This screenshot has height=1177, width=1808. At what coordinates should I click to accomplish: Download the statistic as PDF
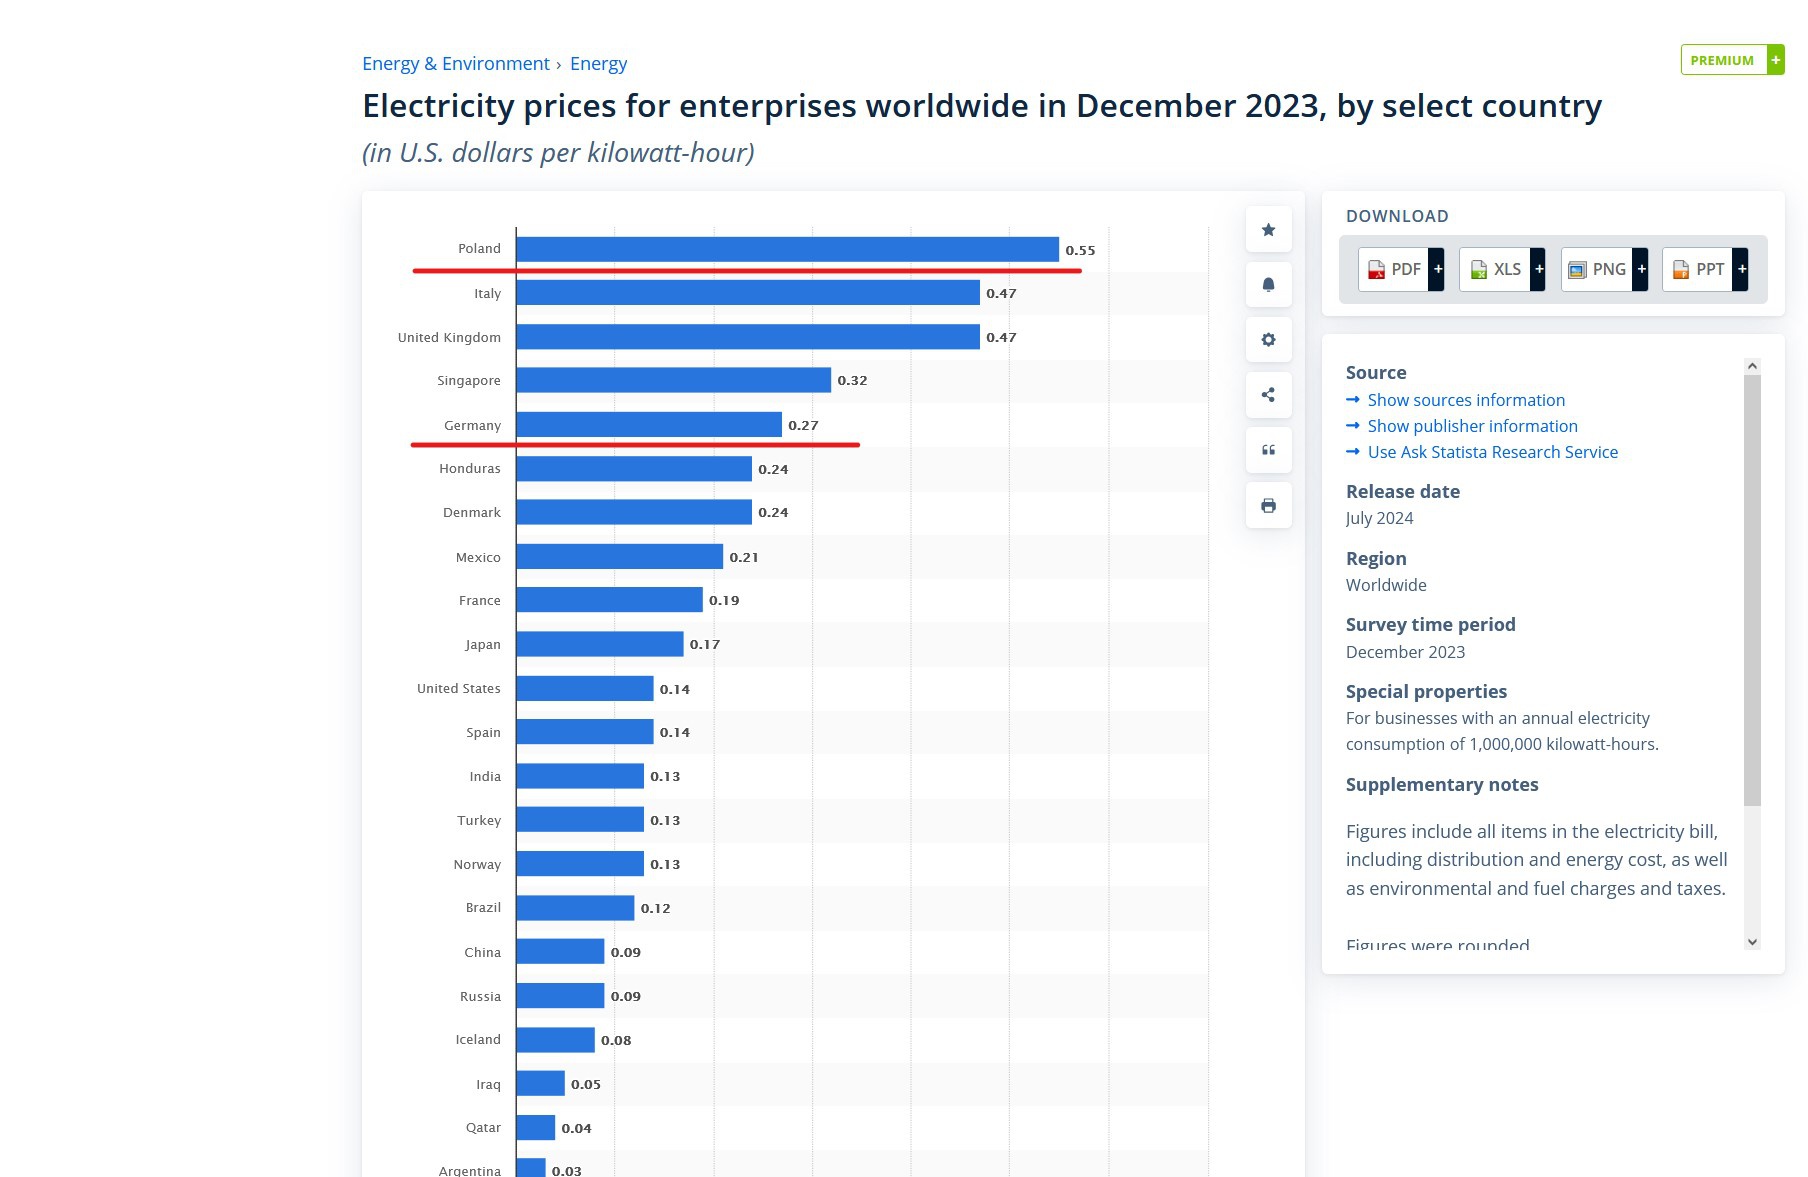1400,269
